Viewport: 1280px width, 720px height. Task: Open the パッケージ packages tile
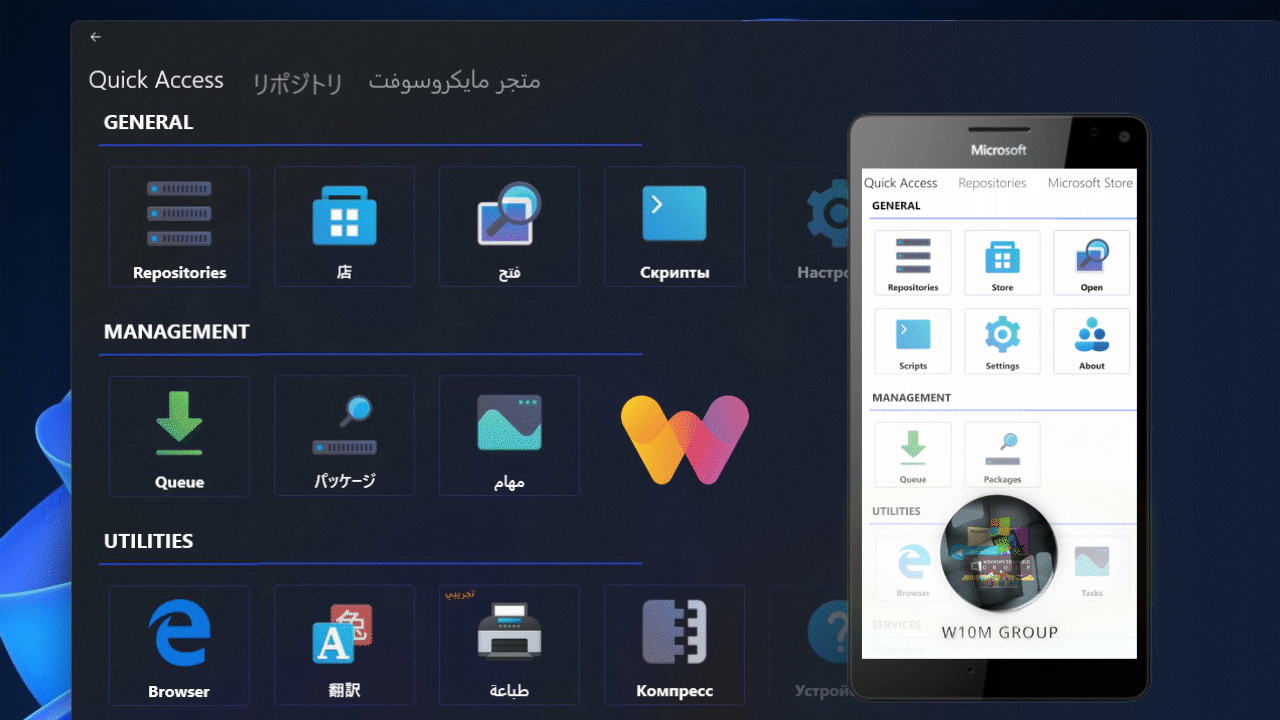tap(344, 436)
